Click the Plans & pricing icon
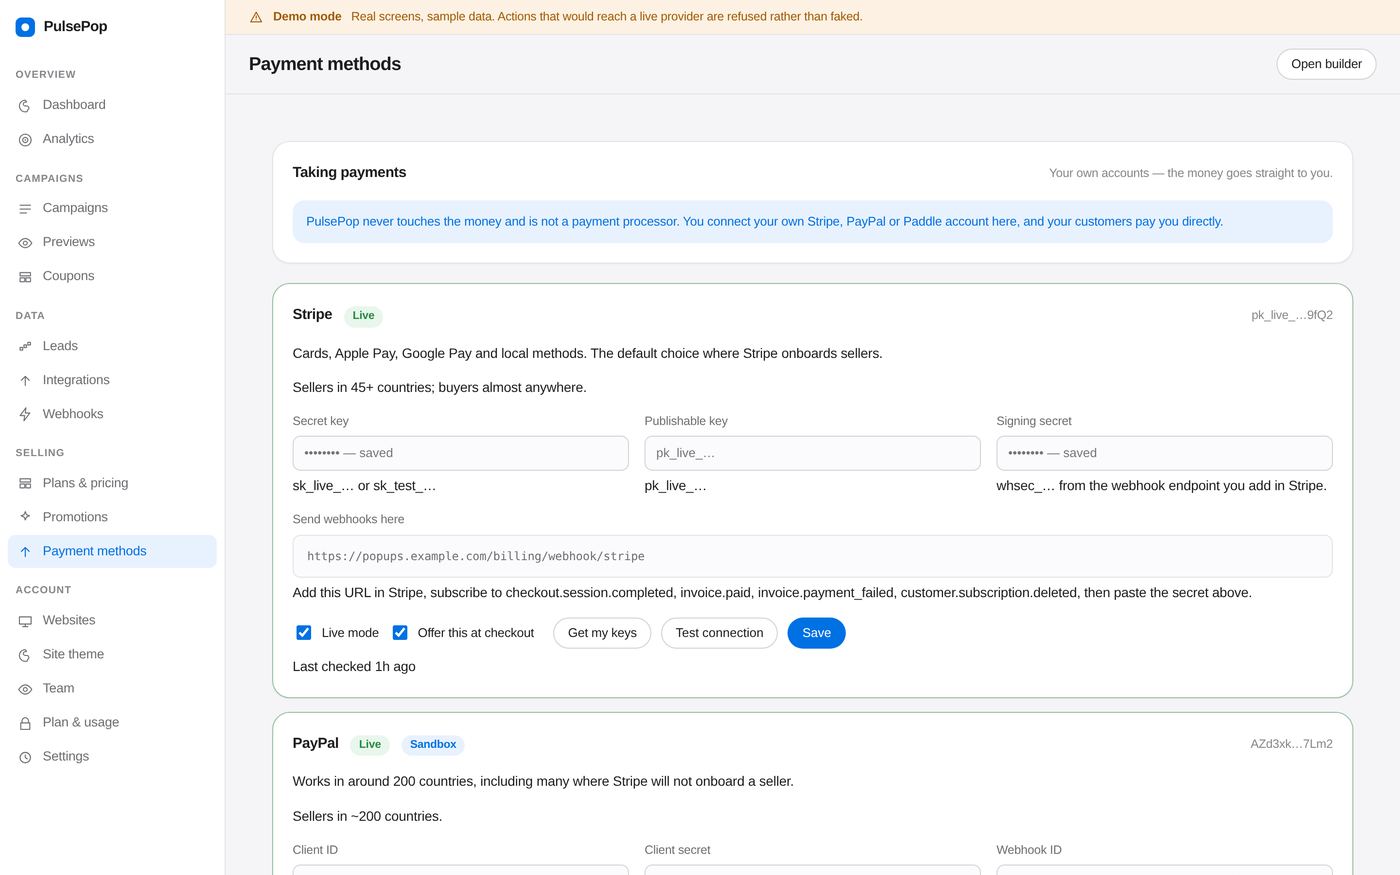The height and width of the screenshot is (875, 1400). point(25,484)
